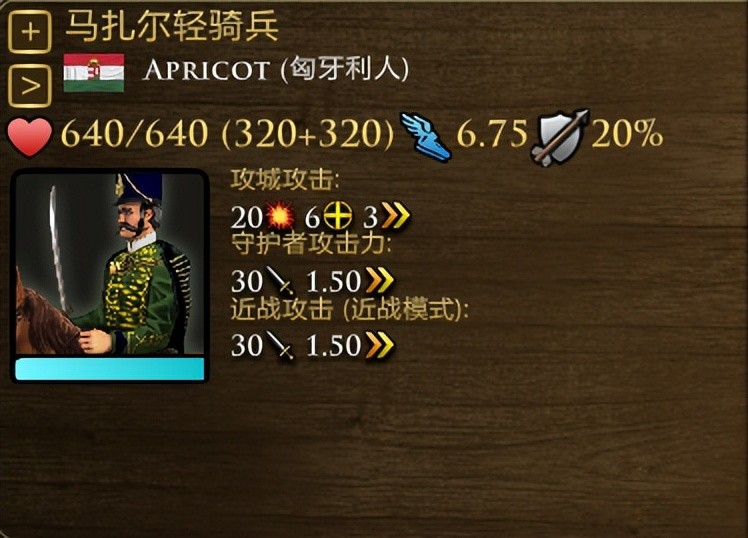Image resolution: width=748 pixels, height=538 pixels.
Task: Click the shield and arrow armor icon
Action: pos(561,137)
